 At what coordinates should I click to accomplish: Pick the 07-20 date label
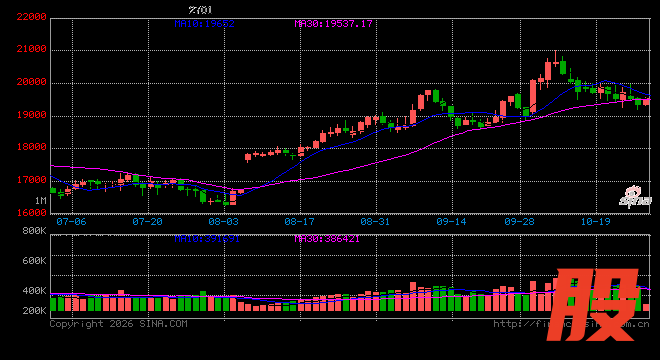[147, 221]
